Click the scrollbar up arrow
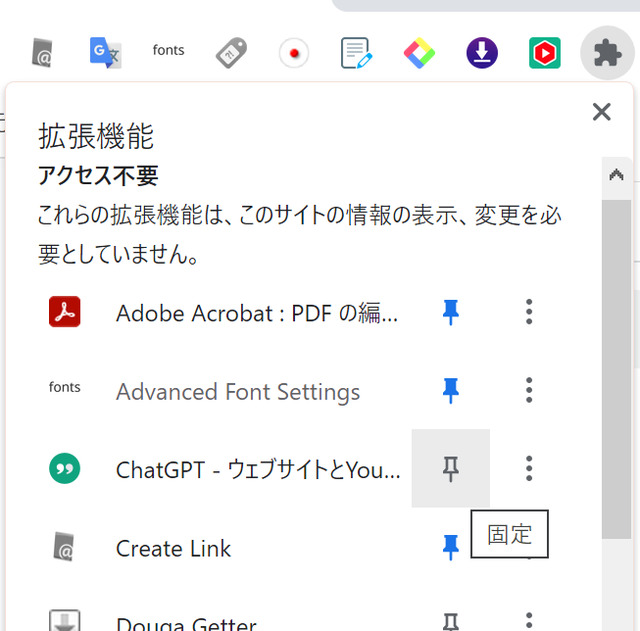 click(616, 176)
